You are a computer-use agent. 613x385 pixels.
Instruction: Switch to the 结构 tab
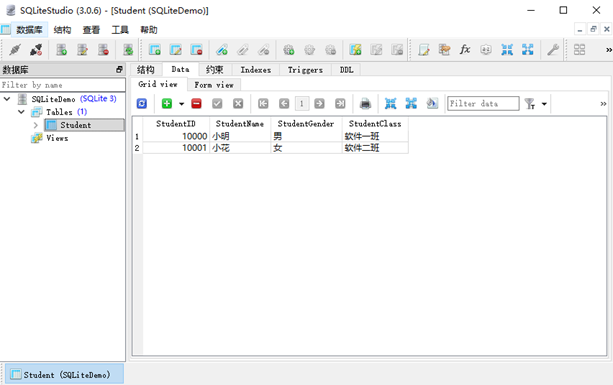coord(146,70)
